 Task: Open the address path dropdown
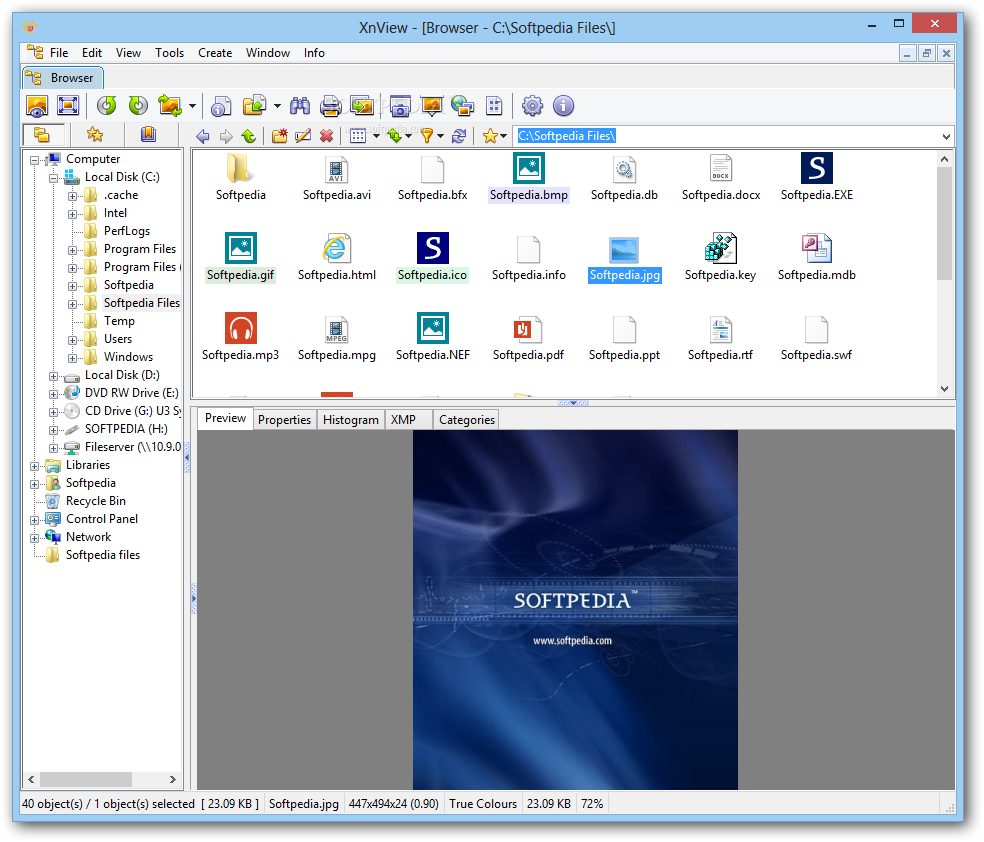[946, 136]
